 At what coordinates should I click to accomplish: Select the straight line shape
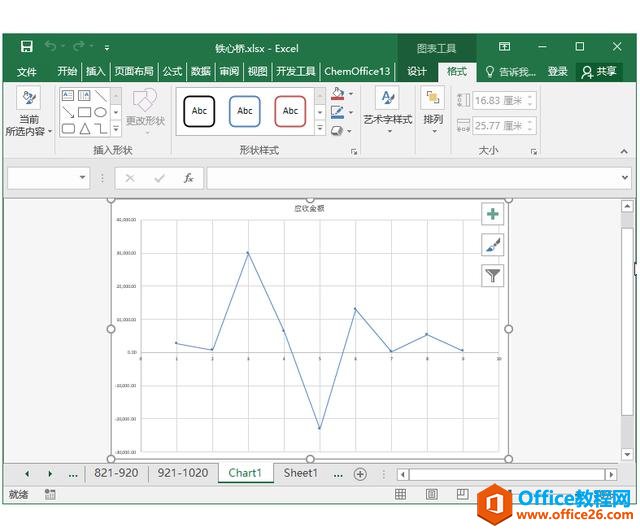100,96
